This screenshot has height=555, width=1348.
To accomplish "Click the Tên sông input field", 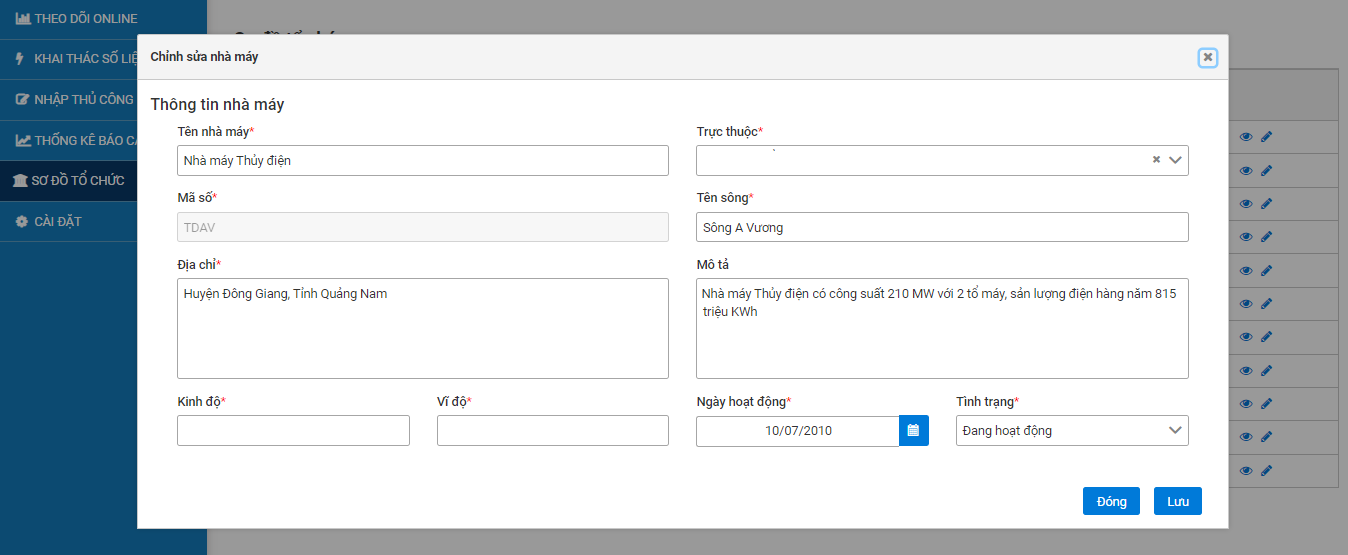I will [x=941, y=227].
